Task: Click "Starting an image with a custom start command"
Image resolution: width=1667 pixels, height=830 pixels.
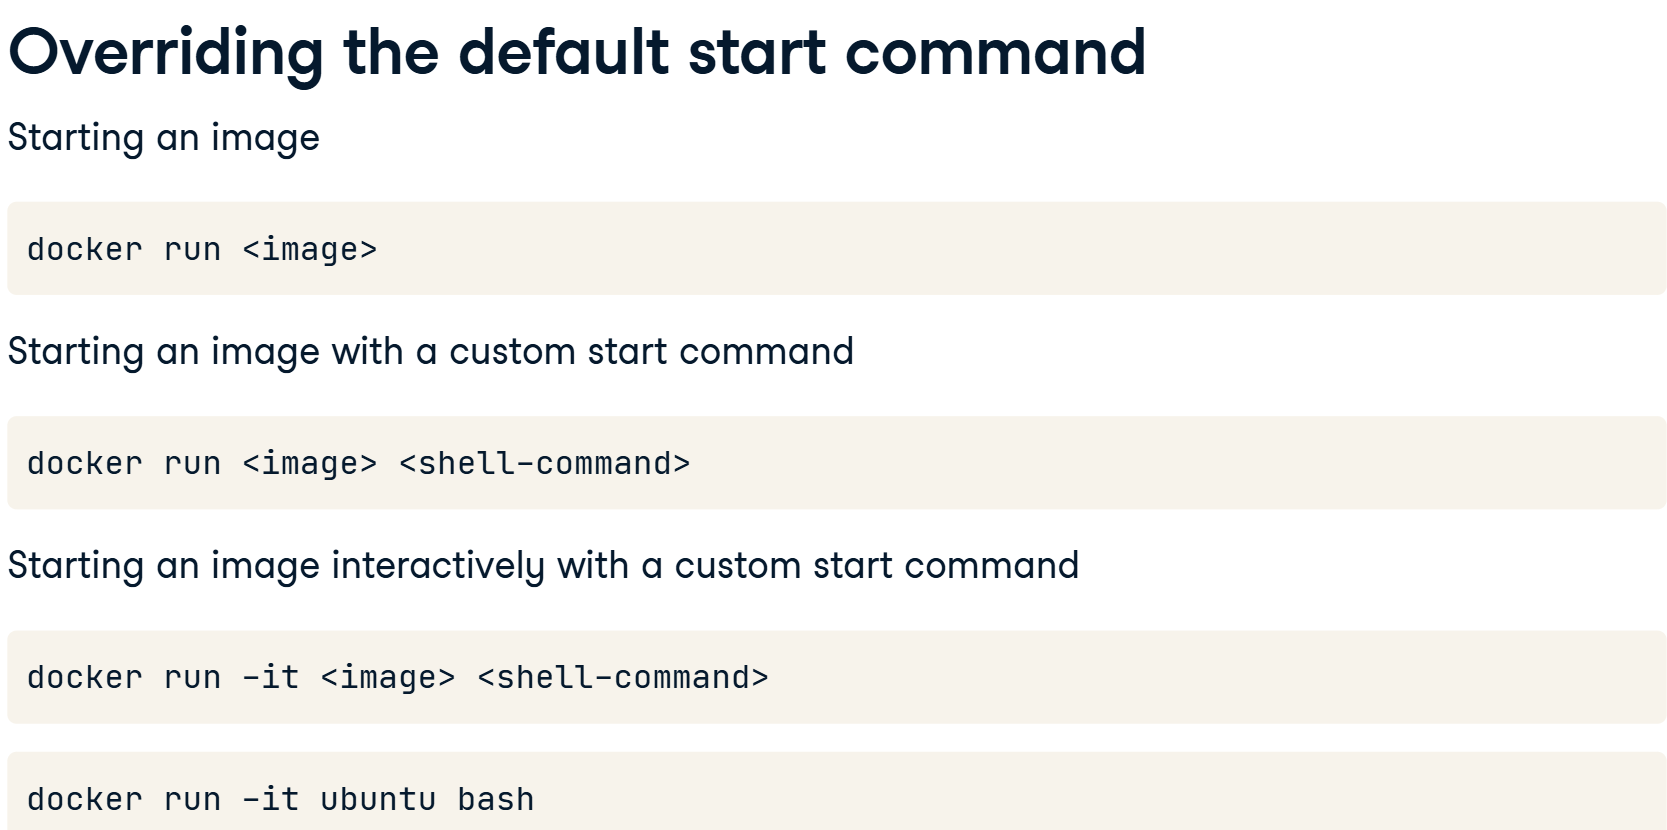Action: pos(431,352)
